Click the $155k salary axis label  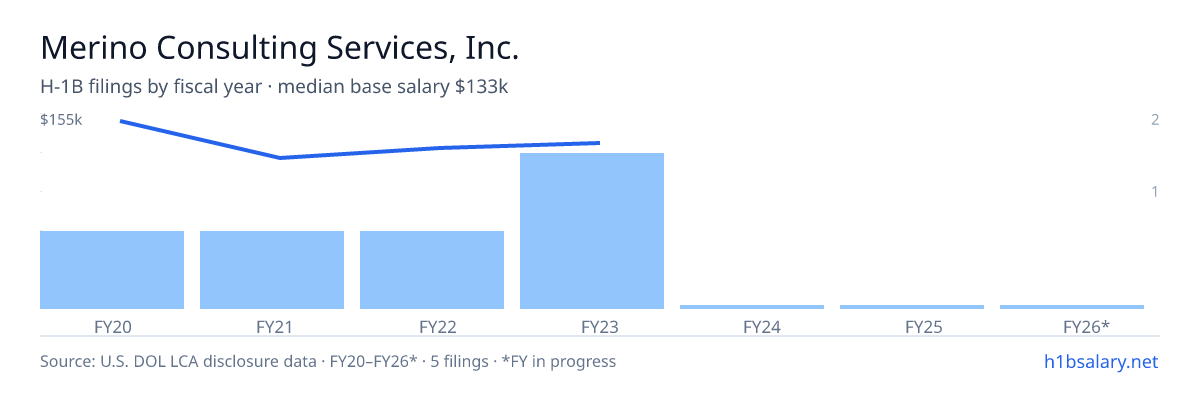point(61,120)
